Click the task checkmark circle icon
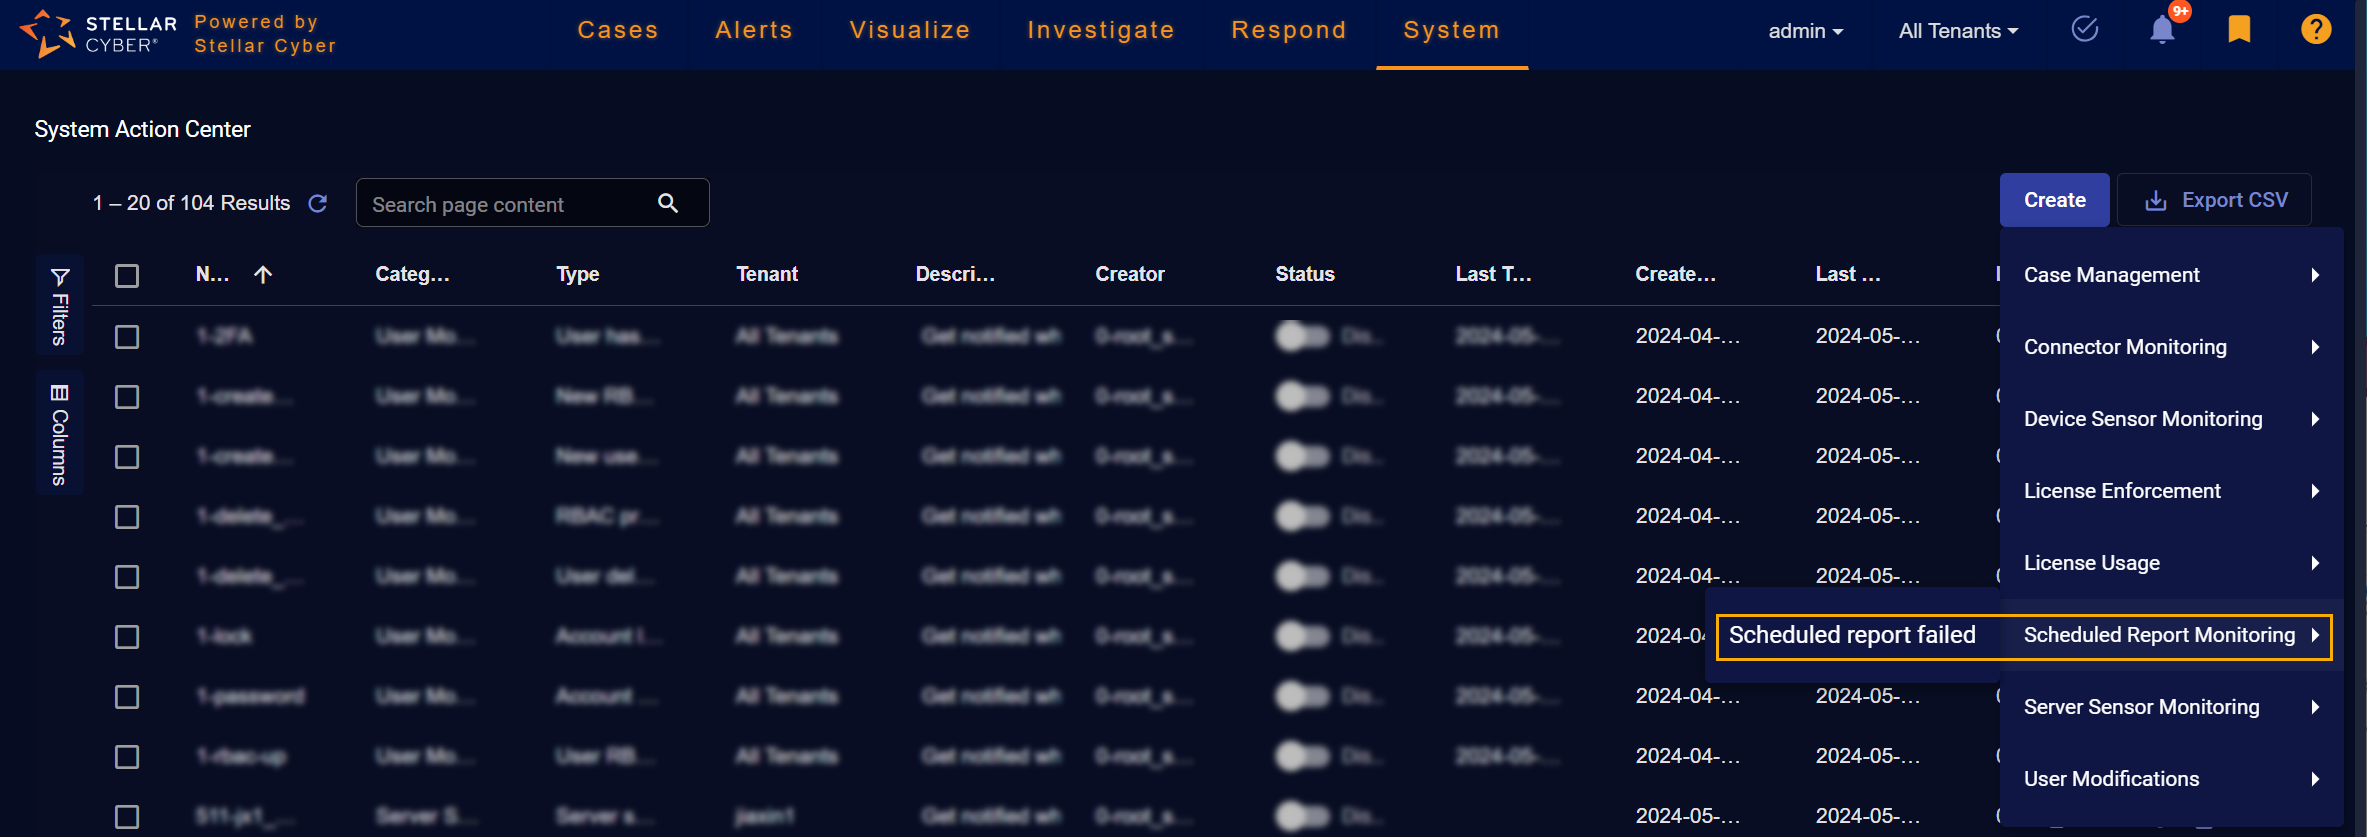 tap(2085, 30)
